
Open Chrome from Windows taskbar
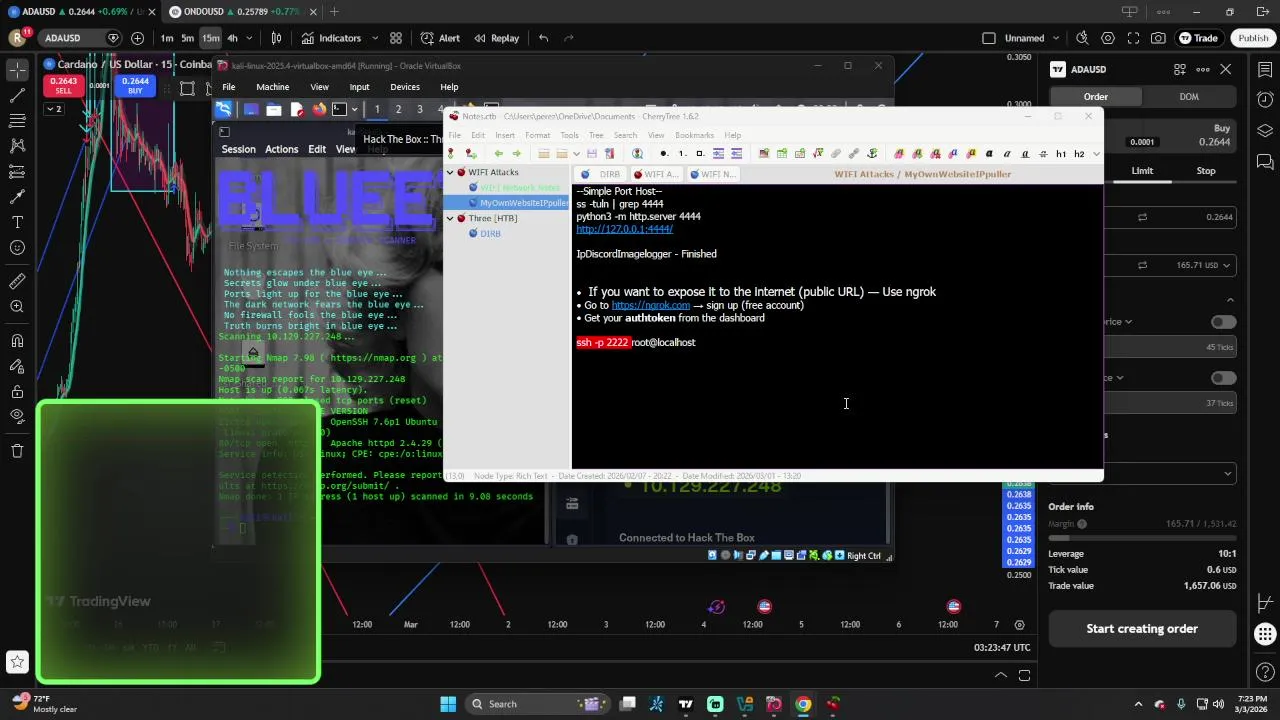pyautogui.click(x=803, y=704)
